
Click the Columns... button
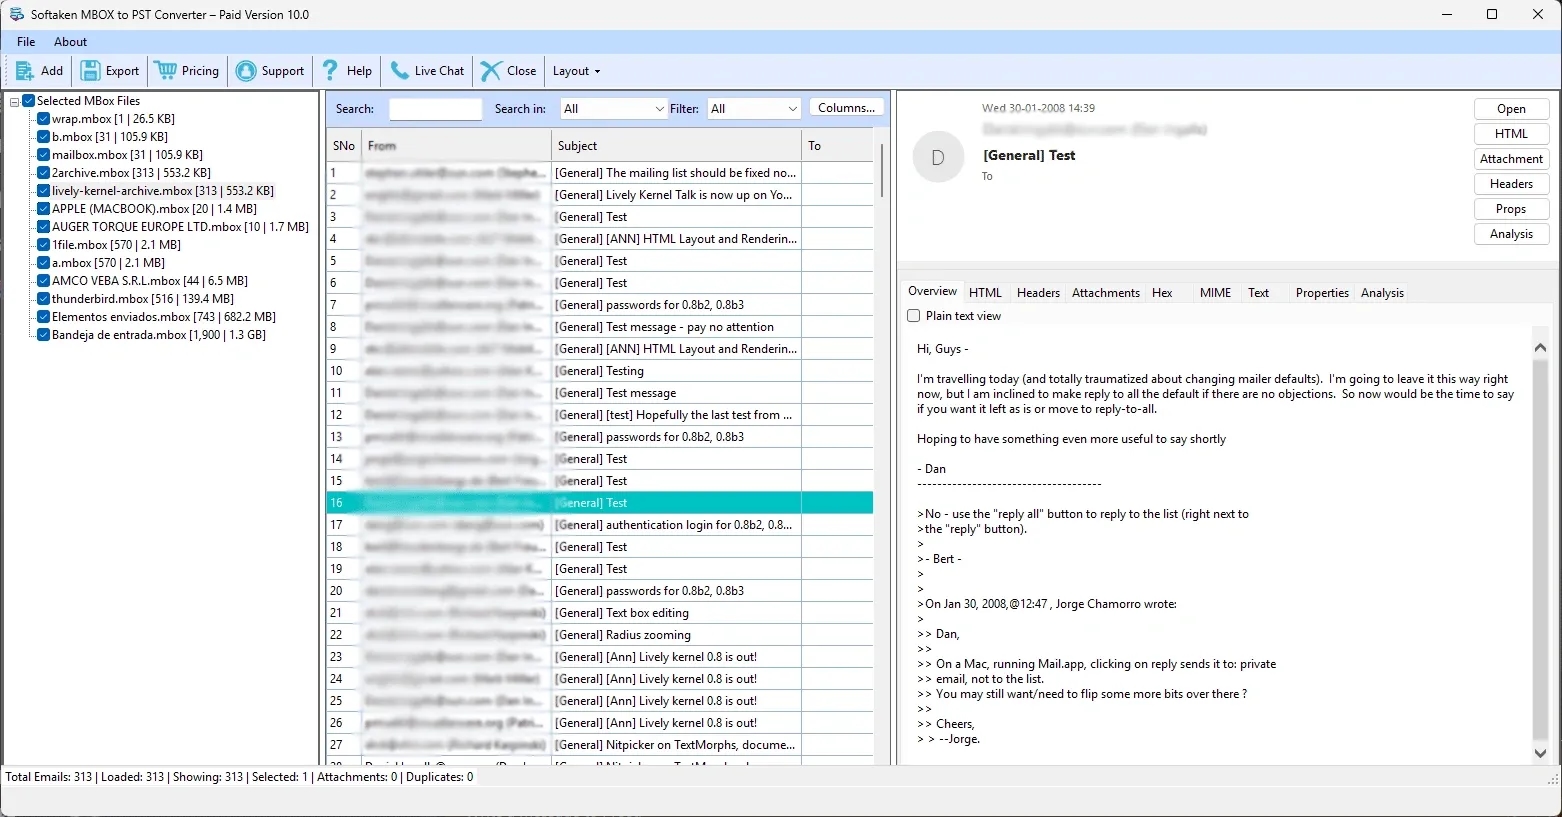846,108
